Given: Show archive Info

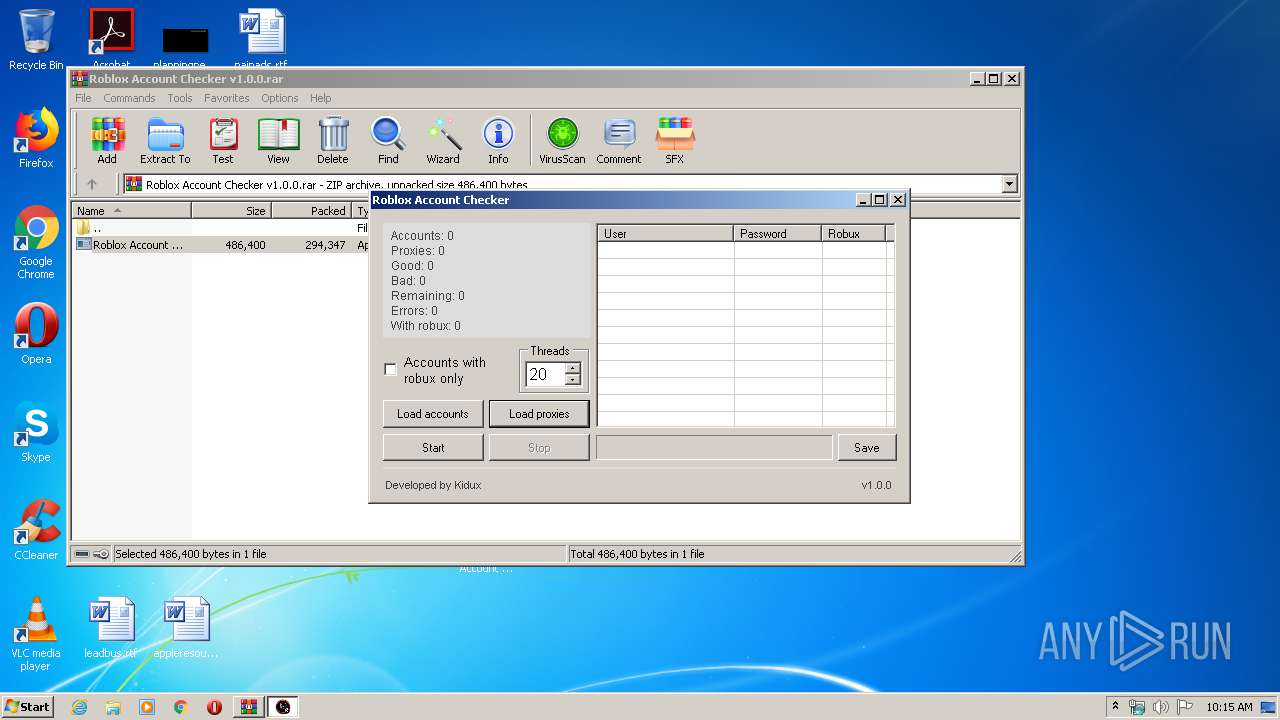Looking at the screenshot, I should coord(498,141).
